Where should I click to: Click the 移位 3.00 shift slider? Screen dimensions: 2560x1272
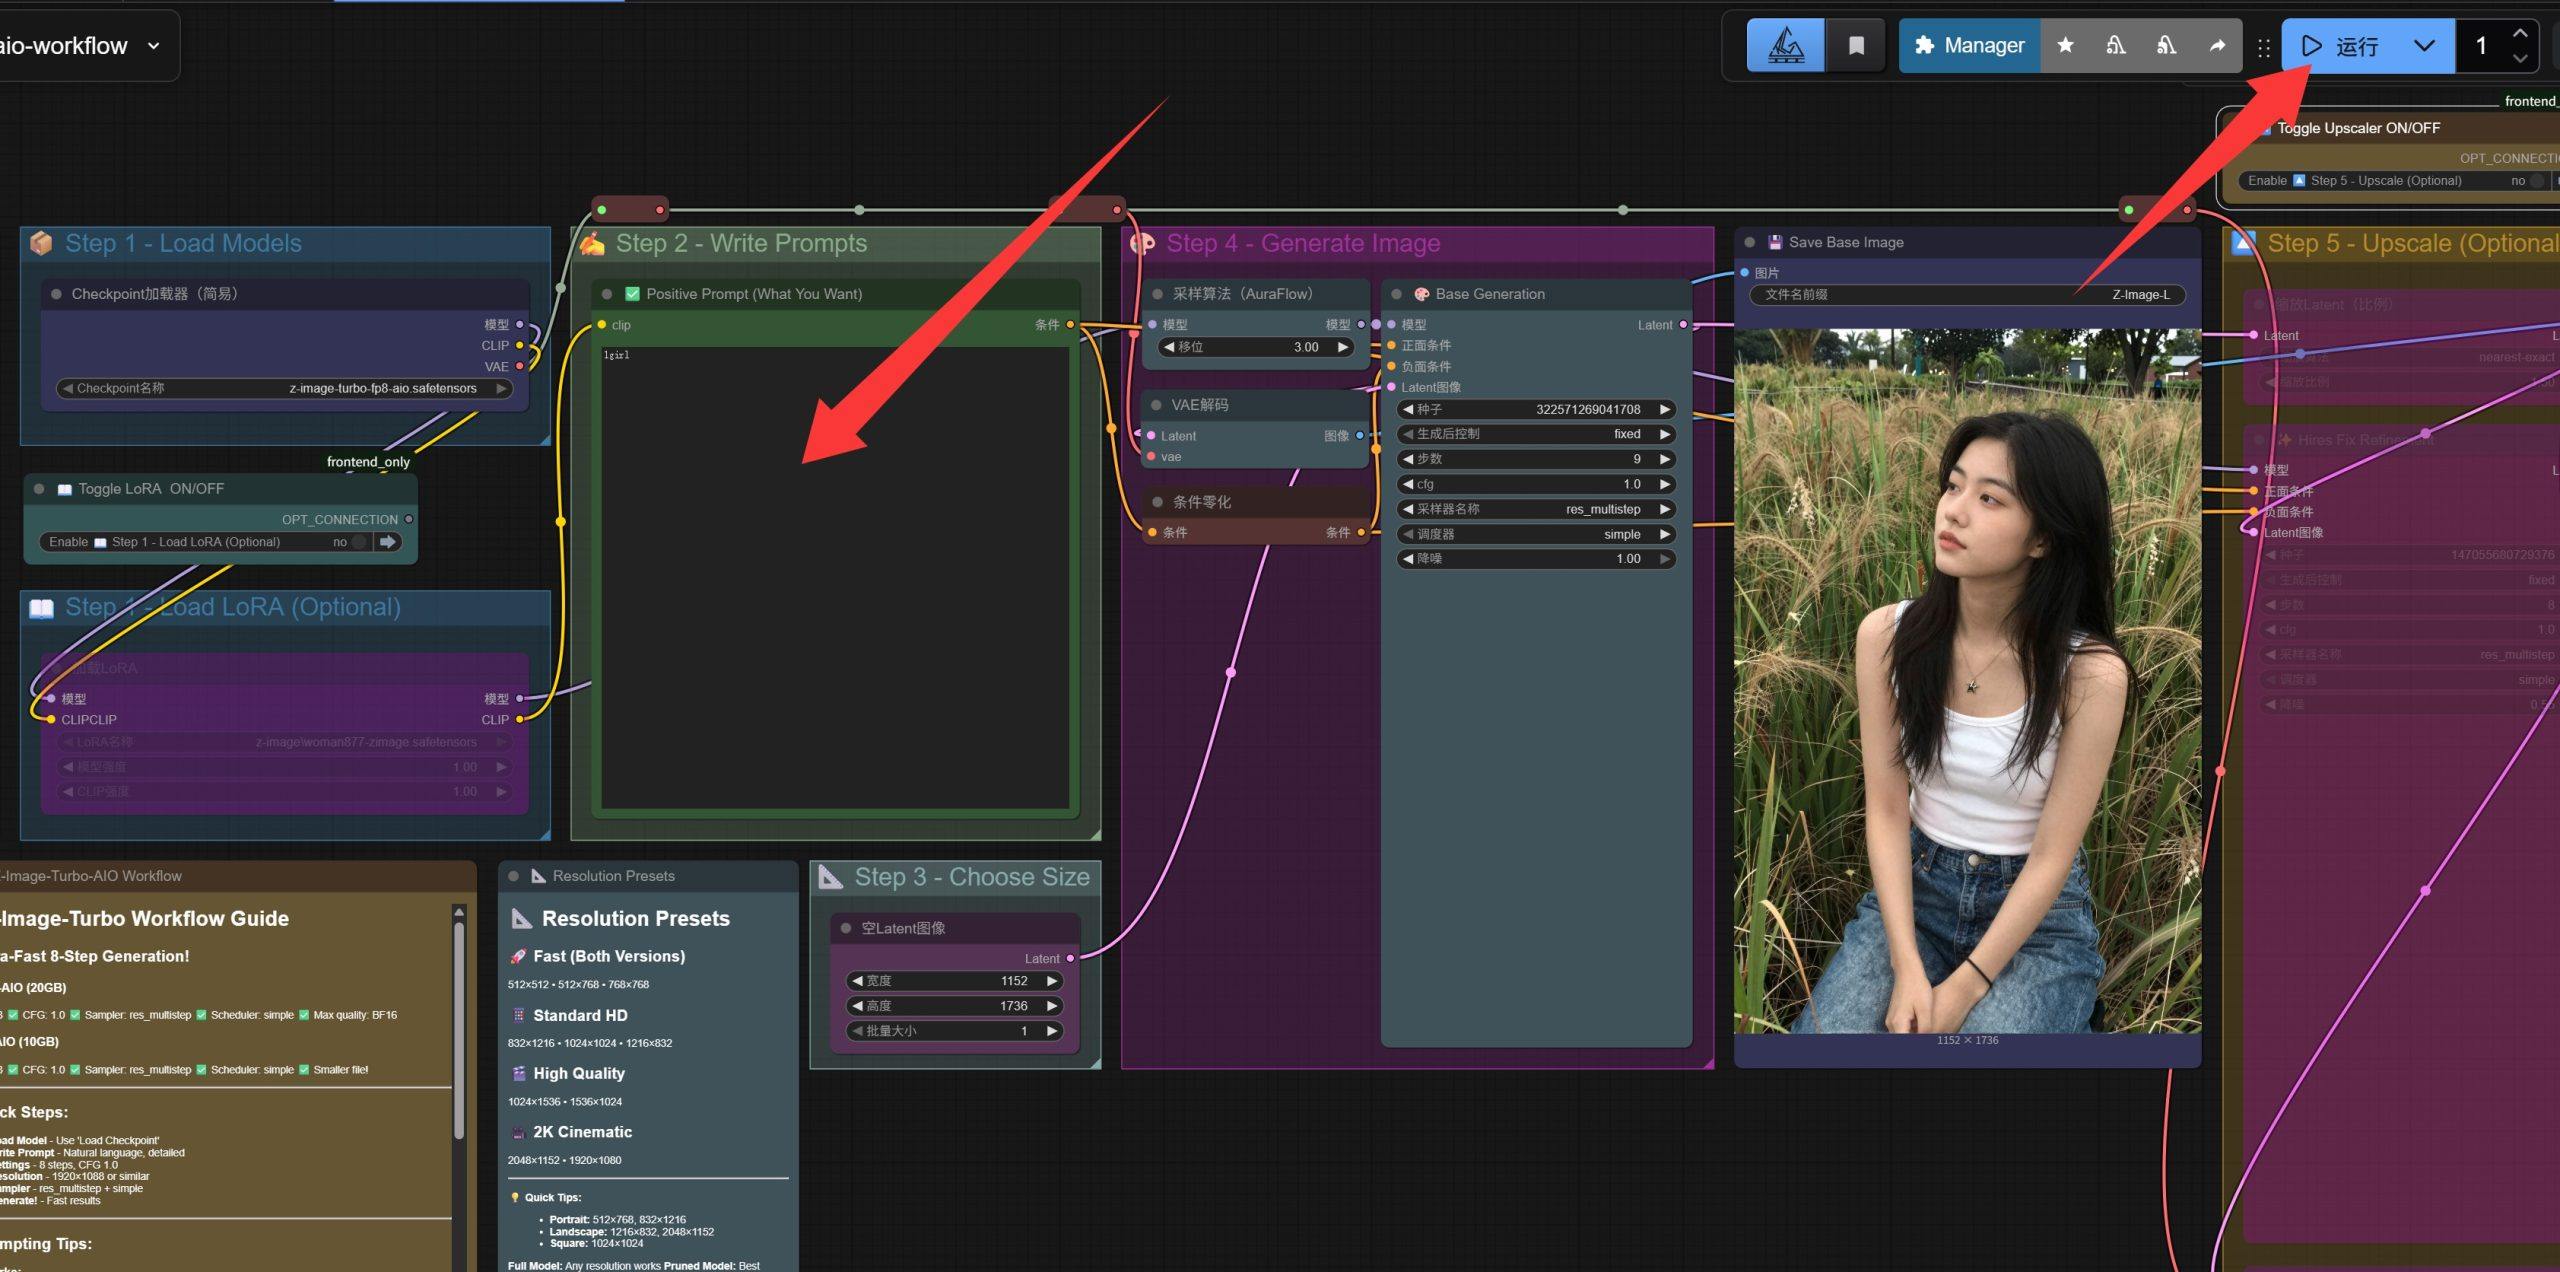[1255, 347]
